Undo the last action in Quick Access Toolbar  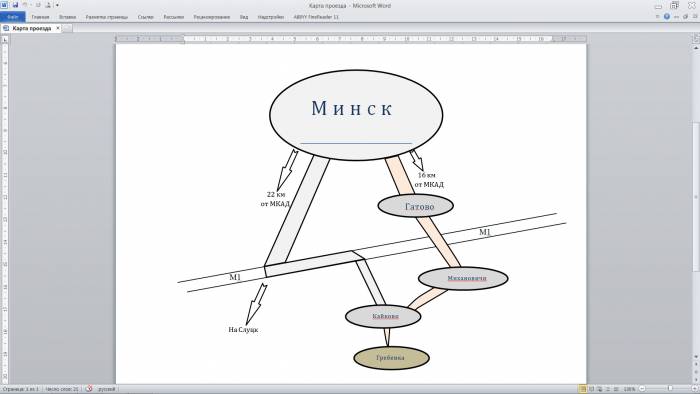(25, 5)
